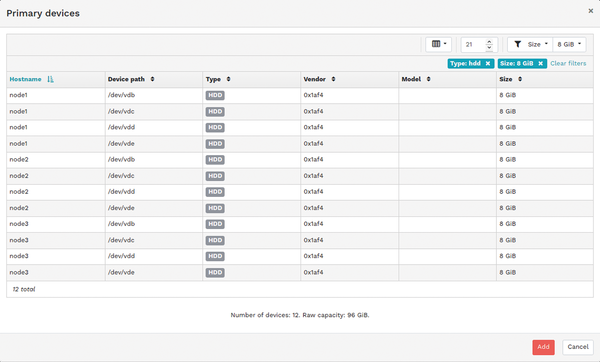Remove the Type: hdd filter tag
The image size is (600, 362).
click(x=488, y=64)
